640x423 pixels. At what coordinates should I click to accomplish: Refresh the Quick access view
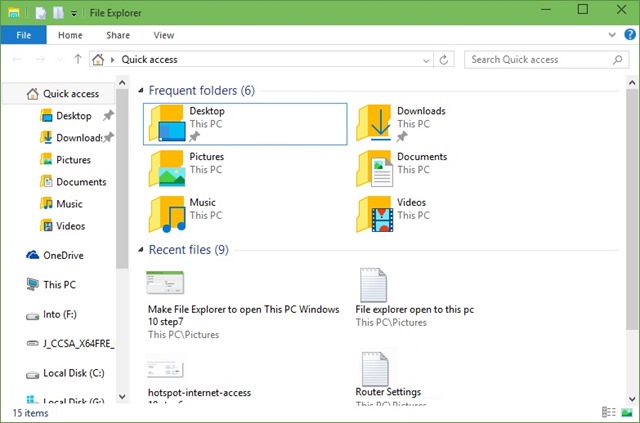click(444, 60)
